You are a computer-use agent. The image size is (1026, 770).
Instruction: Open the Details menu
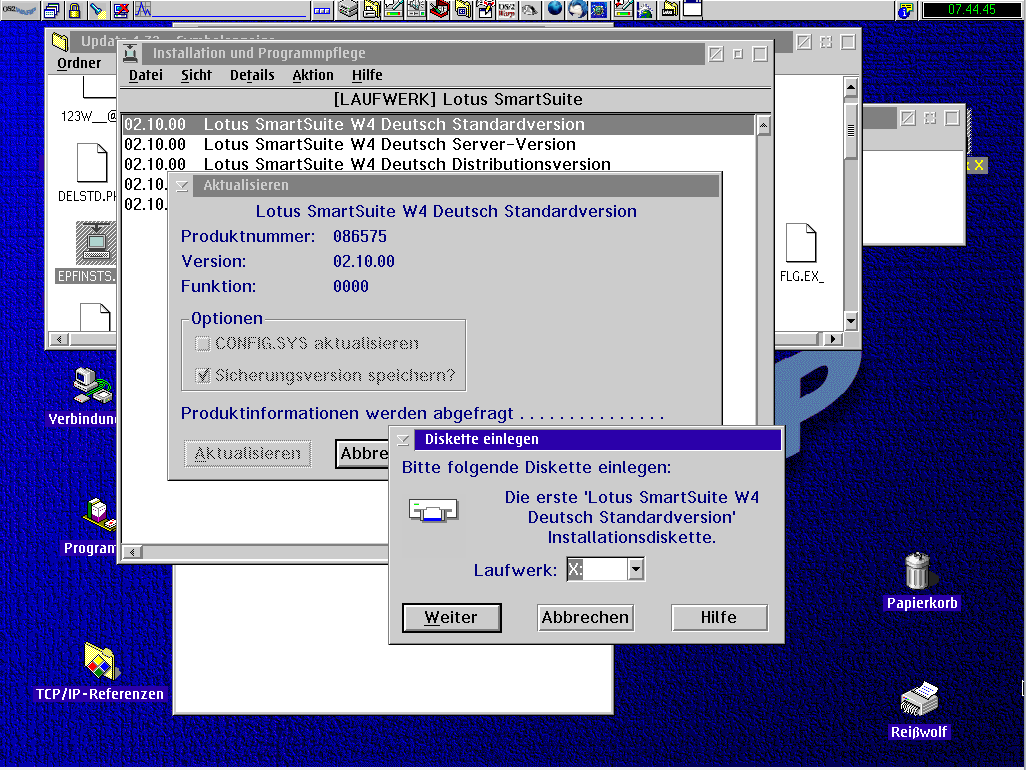(x=252, y=75)
